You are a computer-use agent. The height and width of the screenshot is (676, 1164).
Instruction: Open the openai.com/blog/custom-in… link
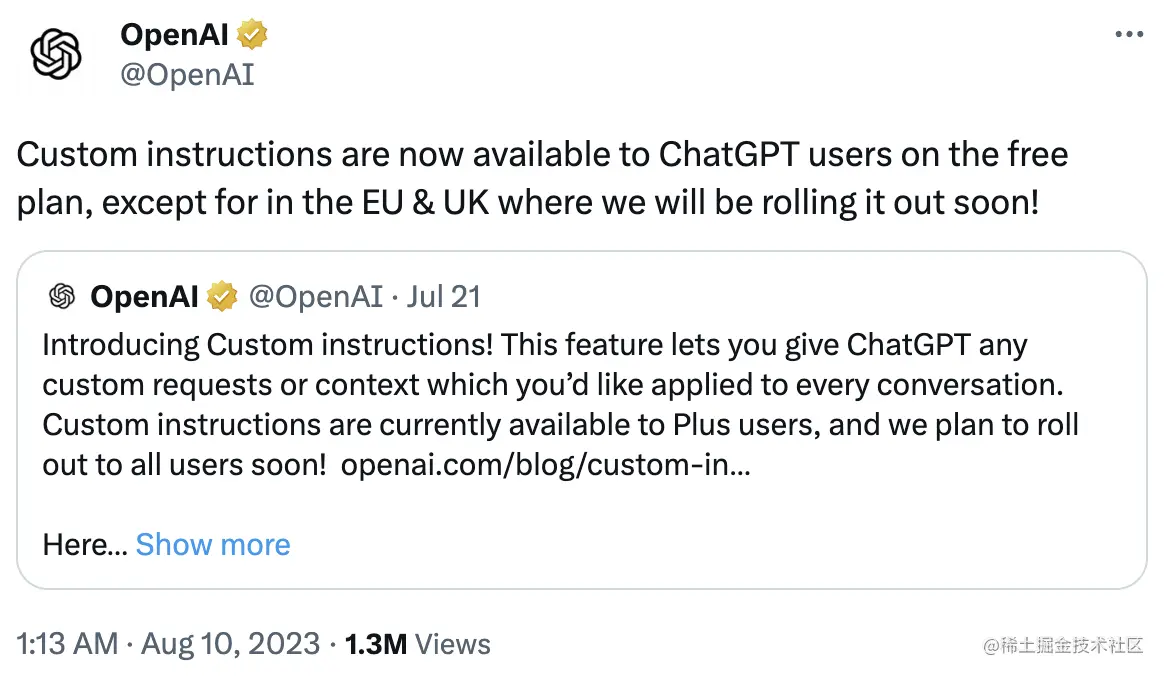pos(546,465)
